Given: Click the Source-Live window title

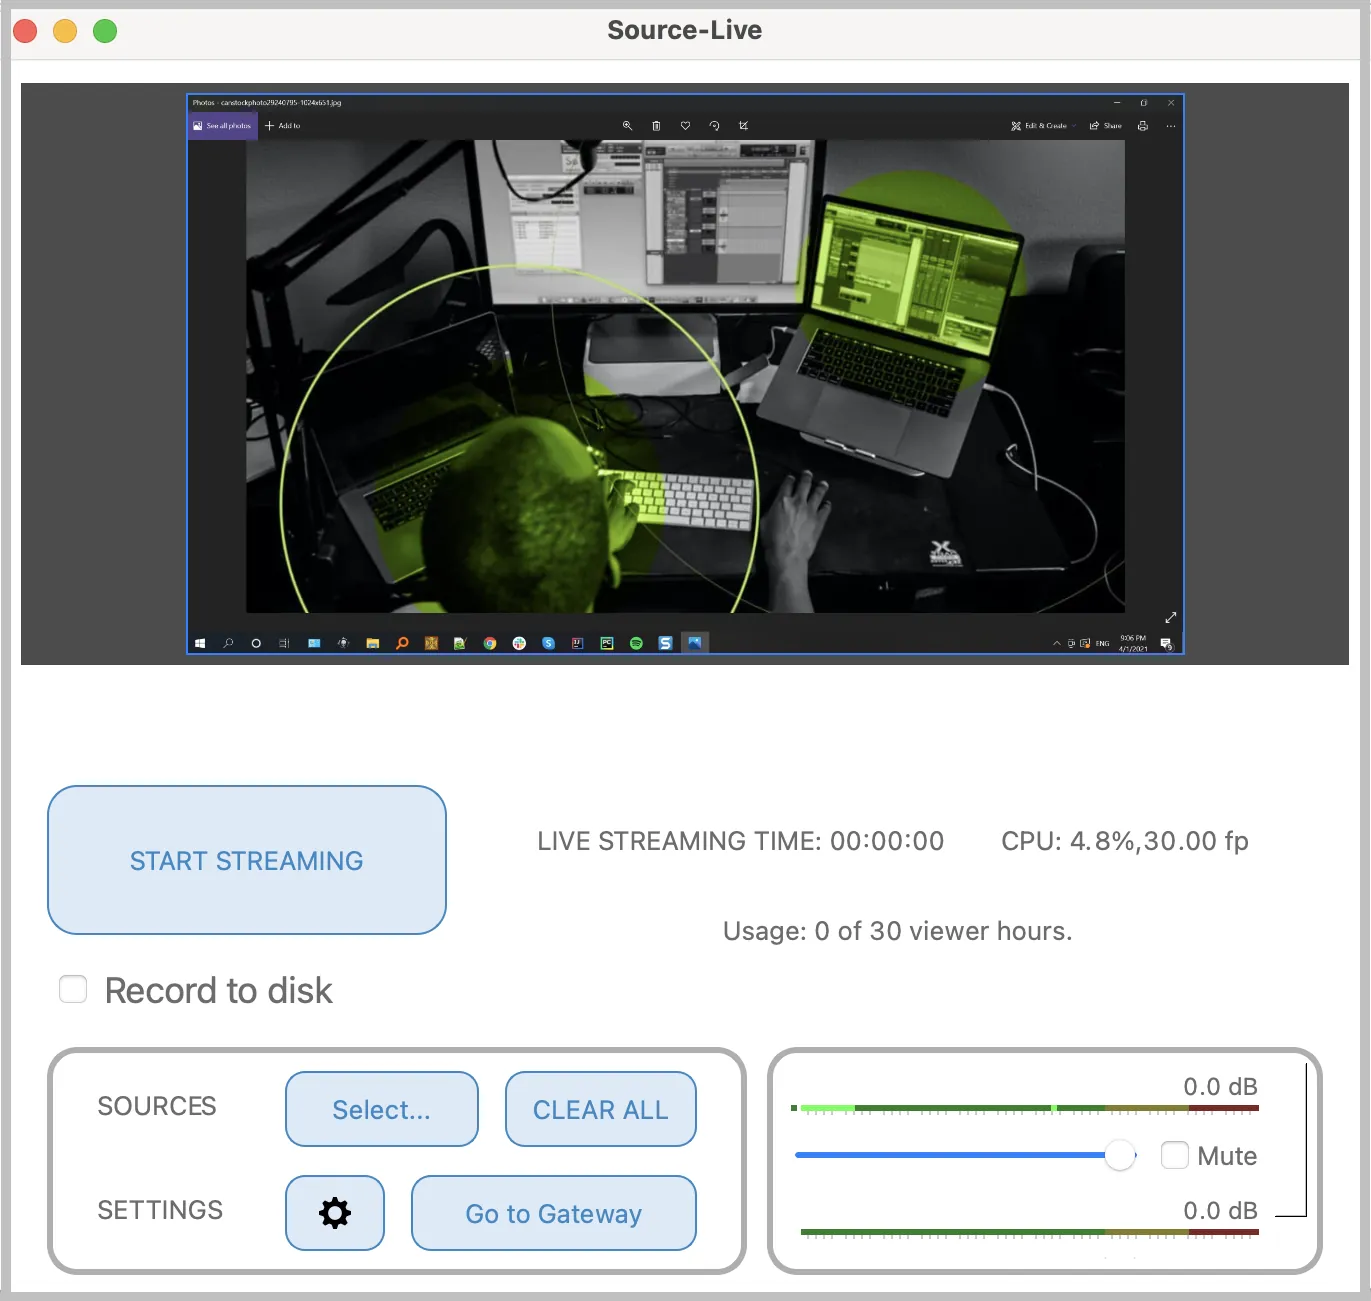Looking at the screenshot, I should (685, 30).
